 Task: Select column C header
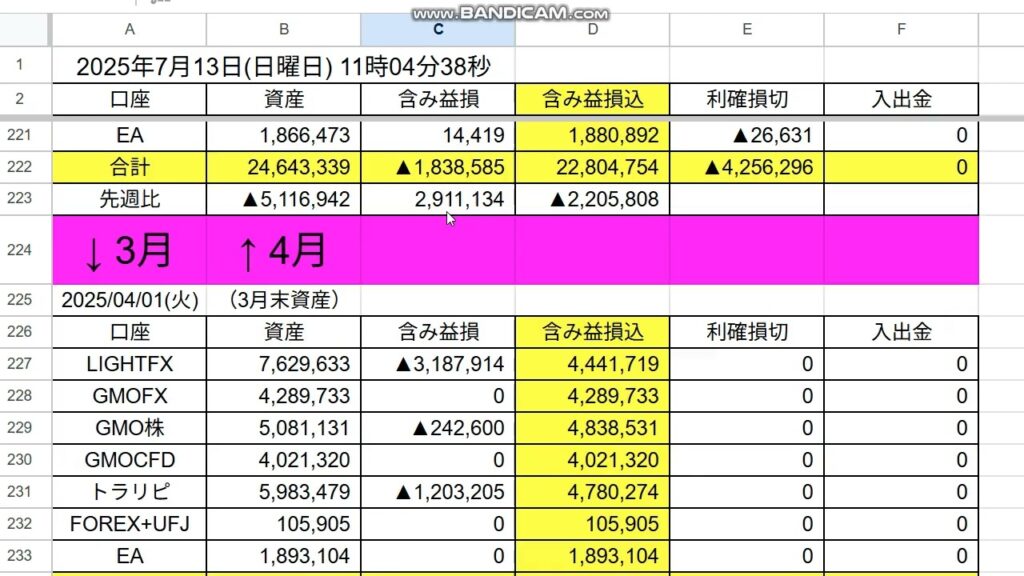pyautogui.click(x=438, y=29)
